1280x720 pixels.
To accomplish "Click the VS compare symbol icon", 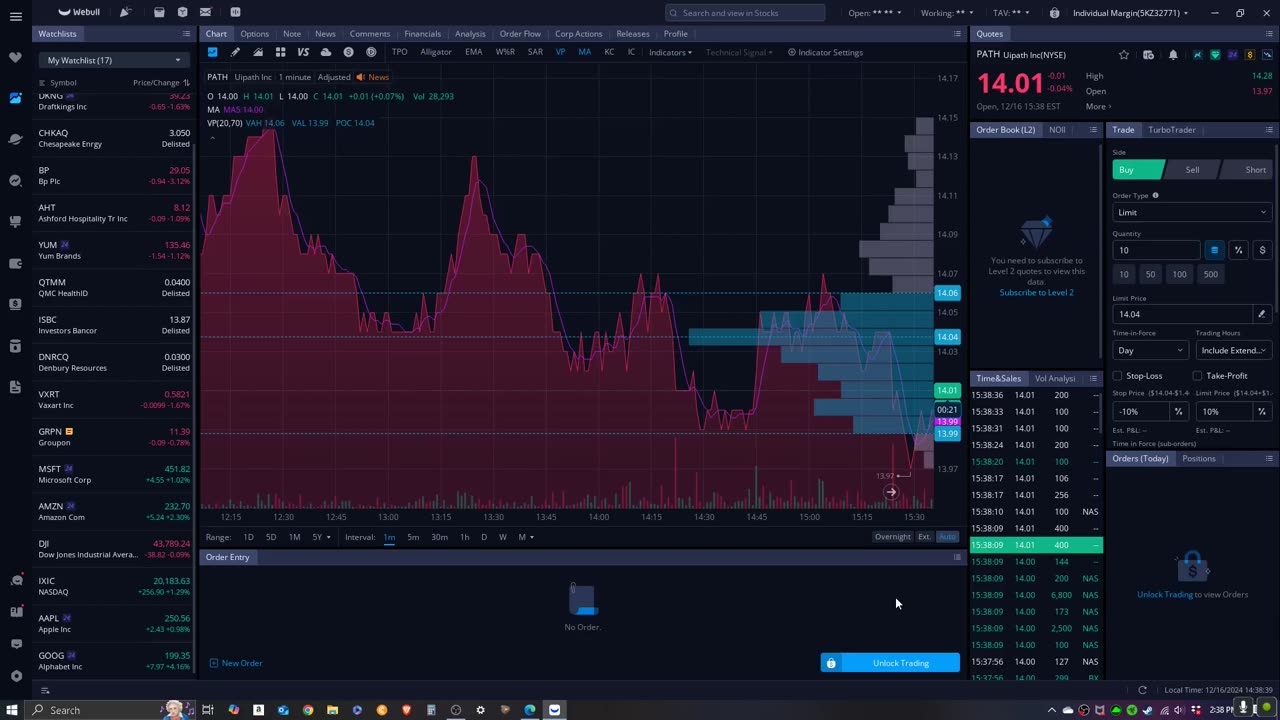I will coord(303,52).
